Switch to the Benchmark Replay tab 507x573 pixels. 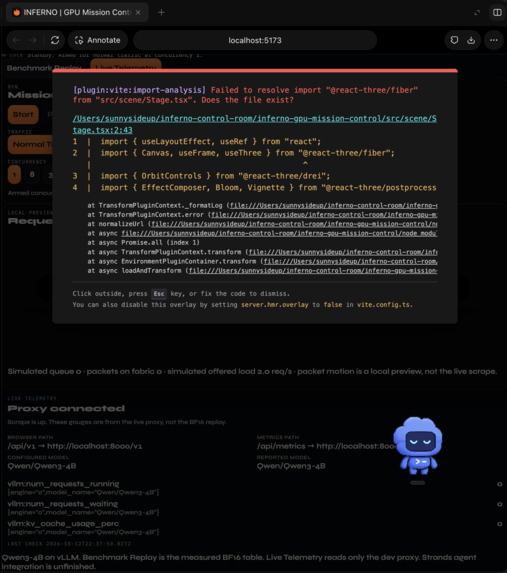click(44, 68)
